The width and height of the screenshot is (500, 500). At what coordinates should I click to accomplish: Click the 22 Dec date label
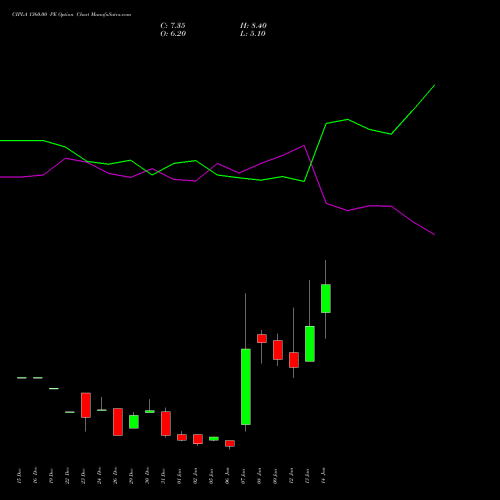click(x=67, y=476)
